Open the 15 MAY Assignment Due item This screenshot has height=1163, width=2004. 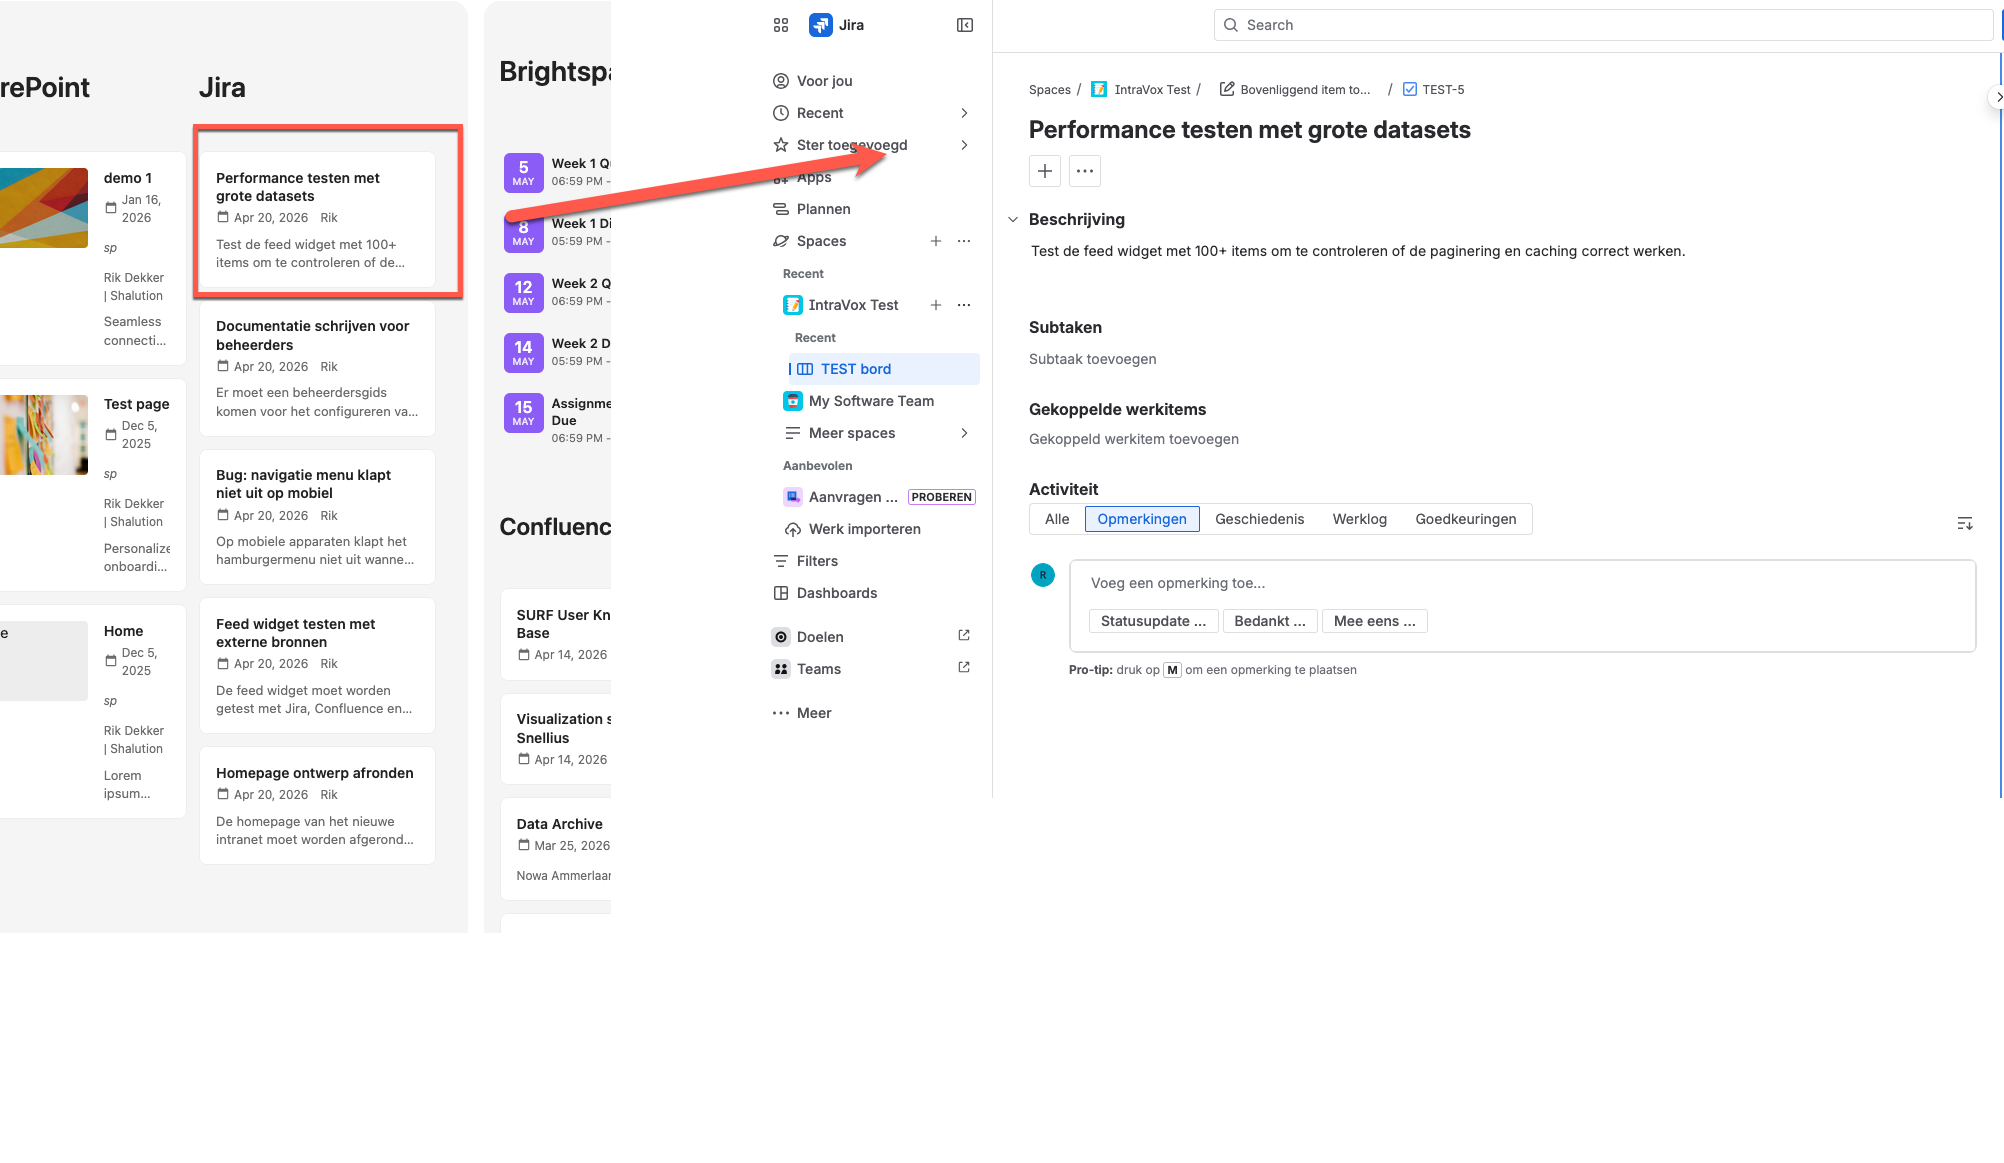557,420
